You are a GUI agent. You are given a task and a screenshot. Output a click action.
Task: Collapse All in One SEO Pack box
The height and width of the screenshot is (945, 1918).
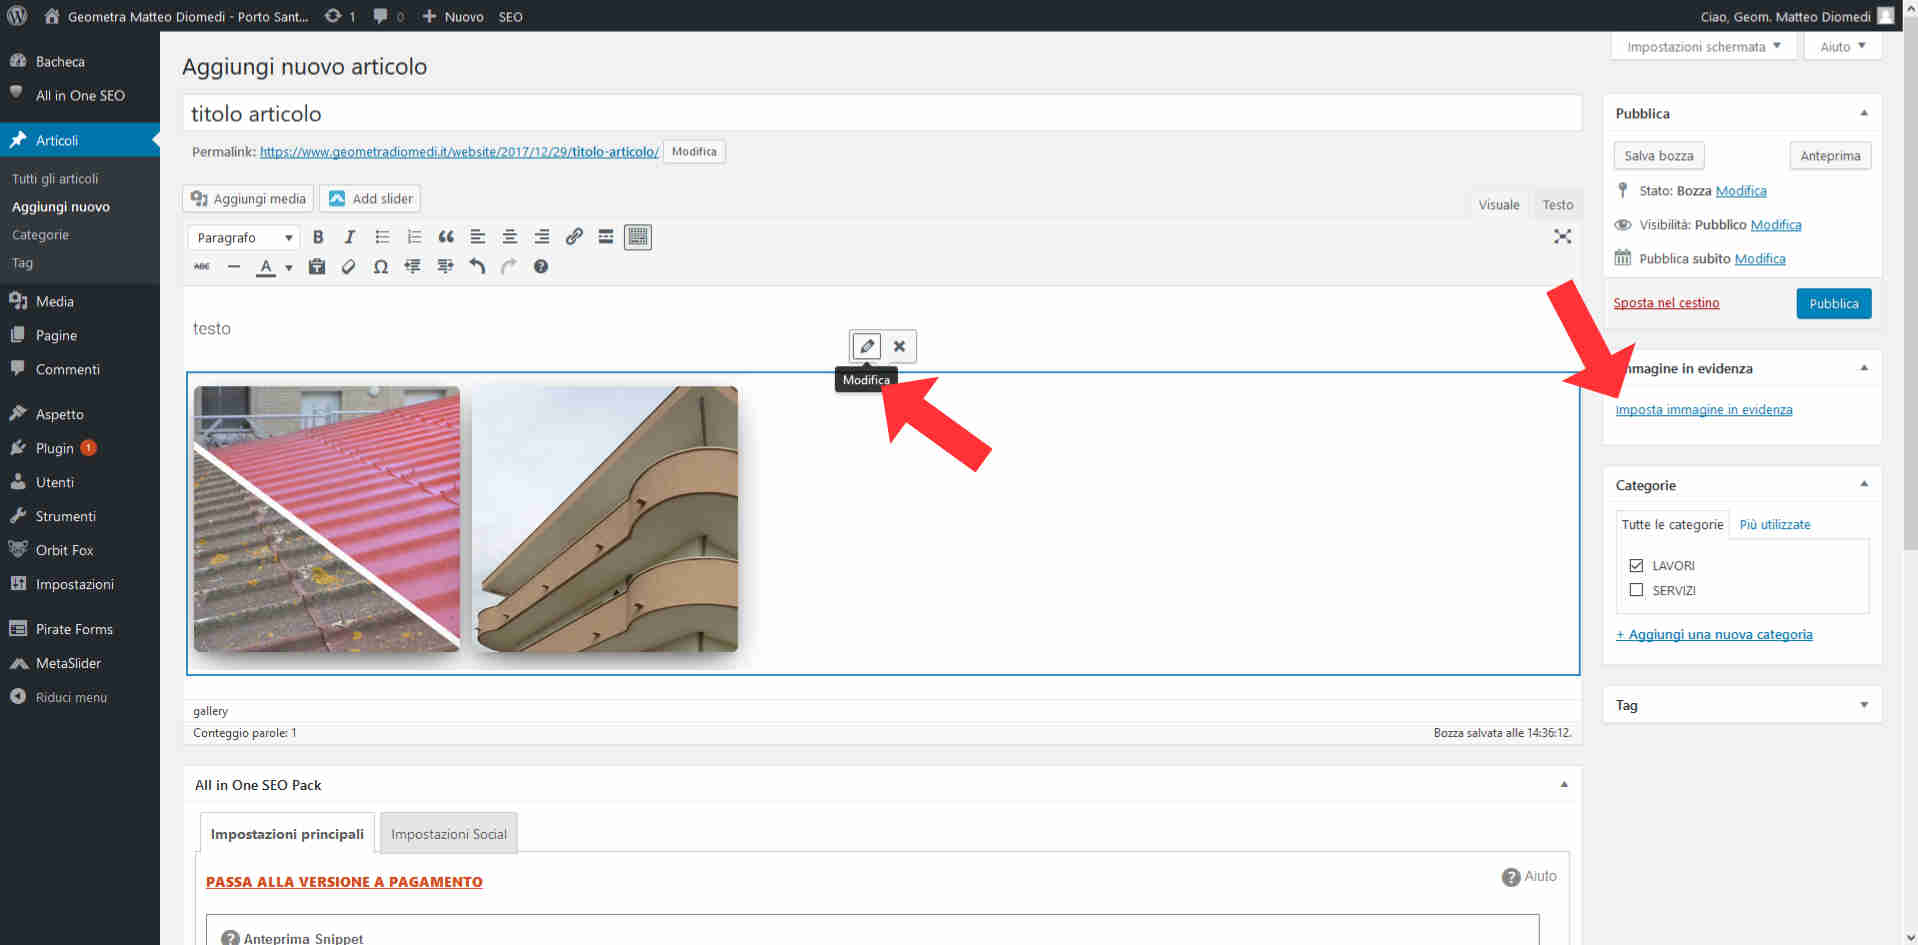click(1564, 785)
